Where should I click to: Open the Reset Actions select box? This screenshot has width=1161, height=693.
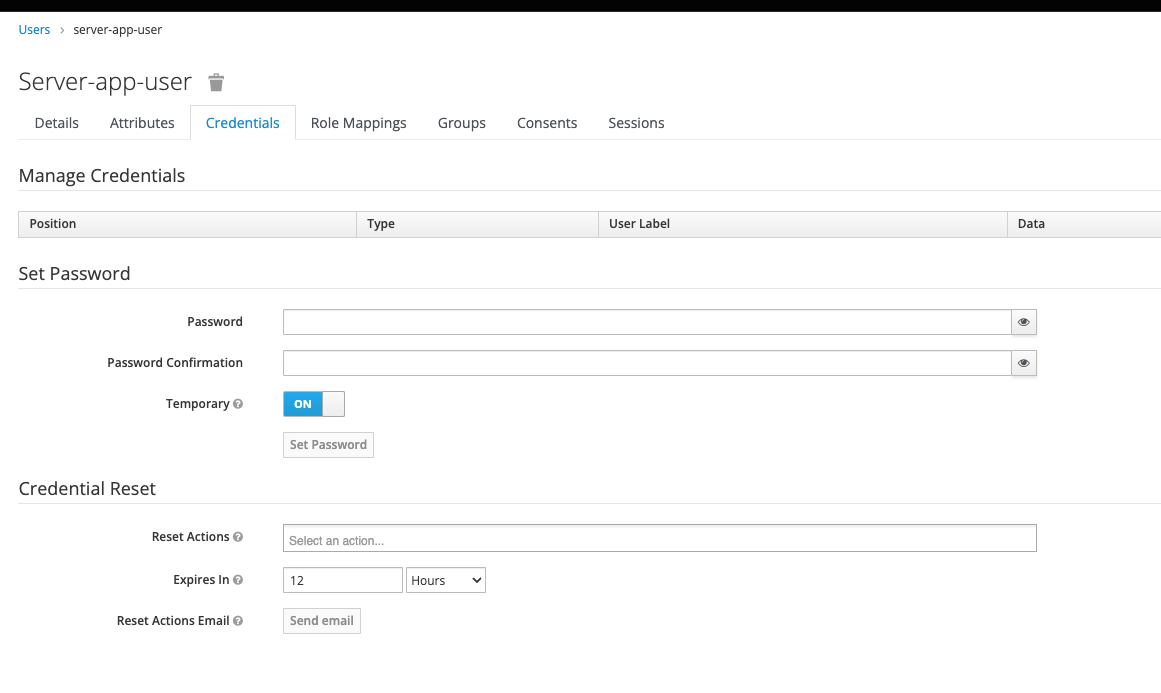[x=659, y=539]
